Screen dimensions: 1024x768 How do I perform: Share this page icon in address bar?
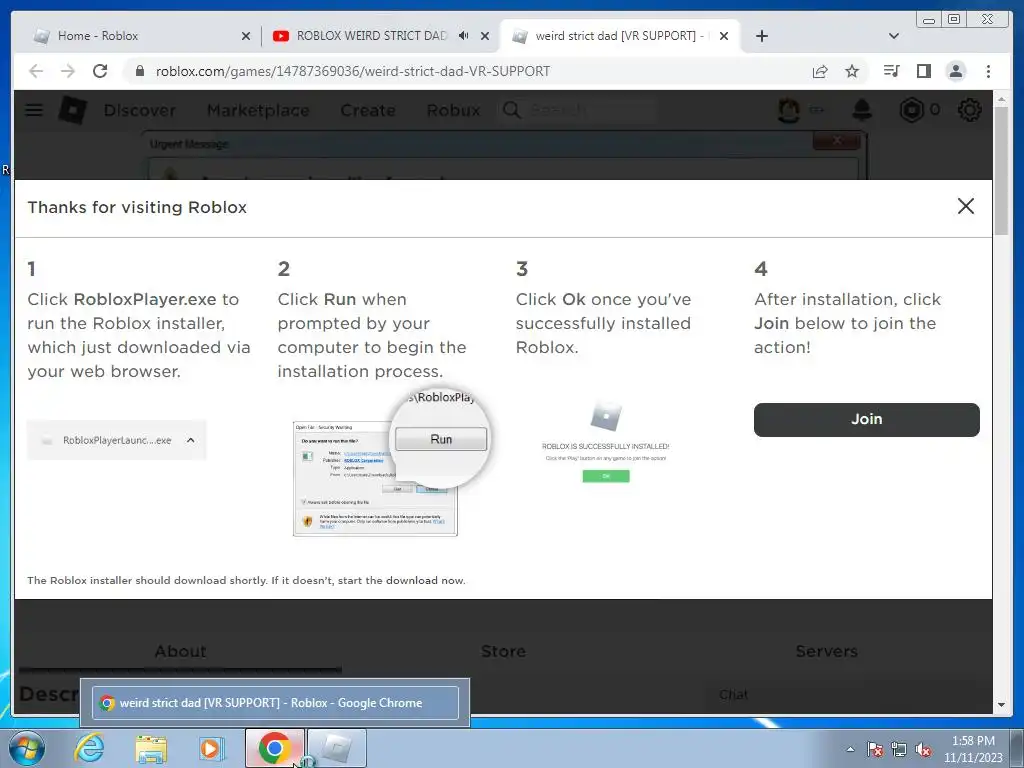click(x=820, y=71)
